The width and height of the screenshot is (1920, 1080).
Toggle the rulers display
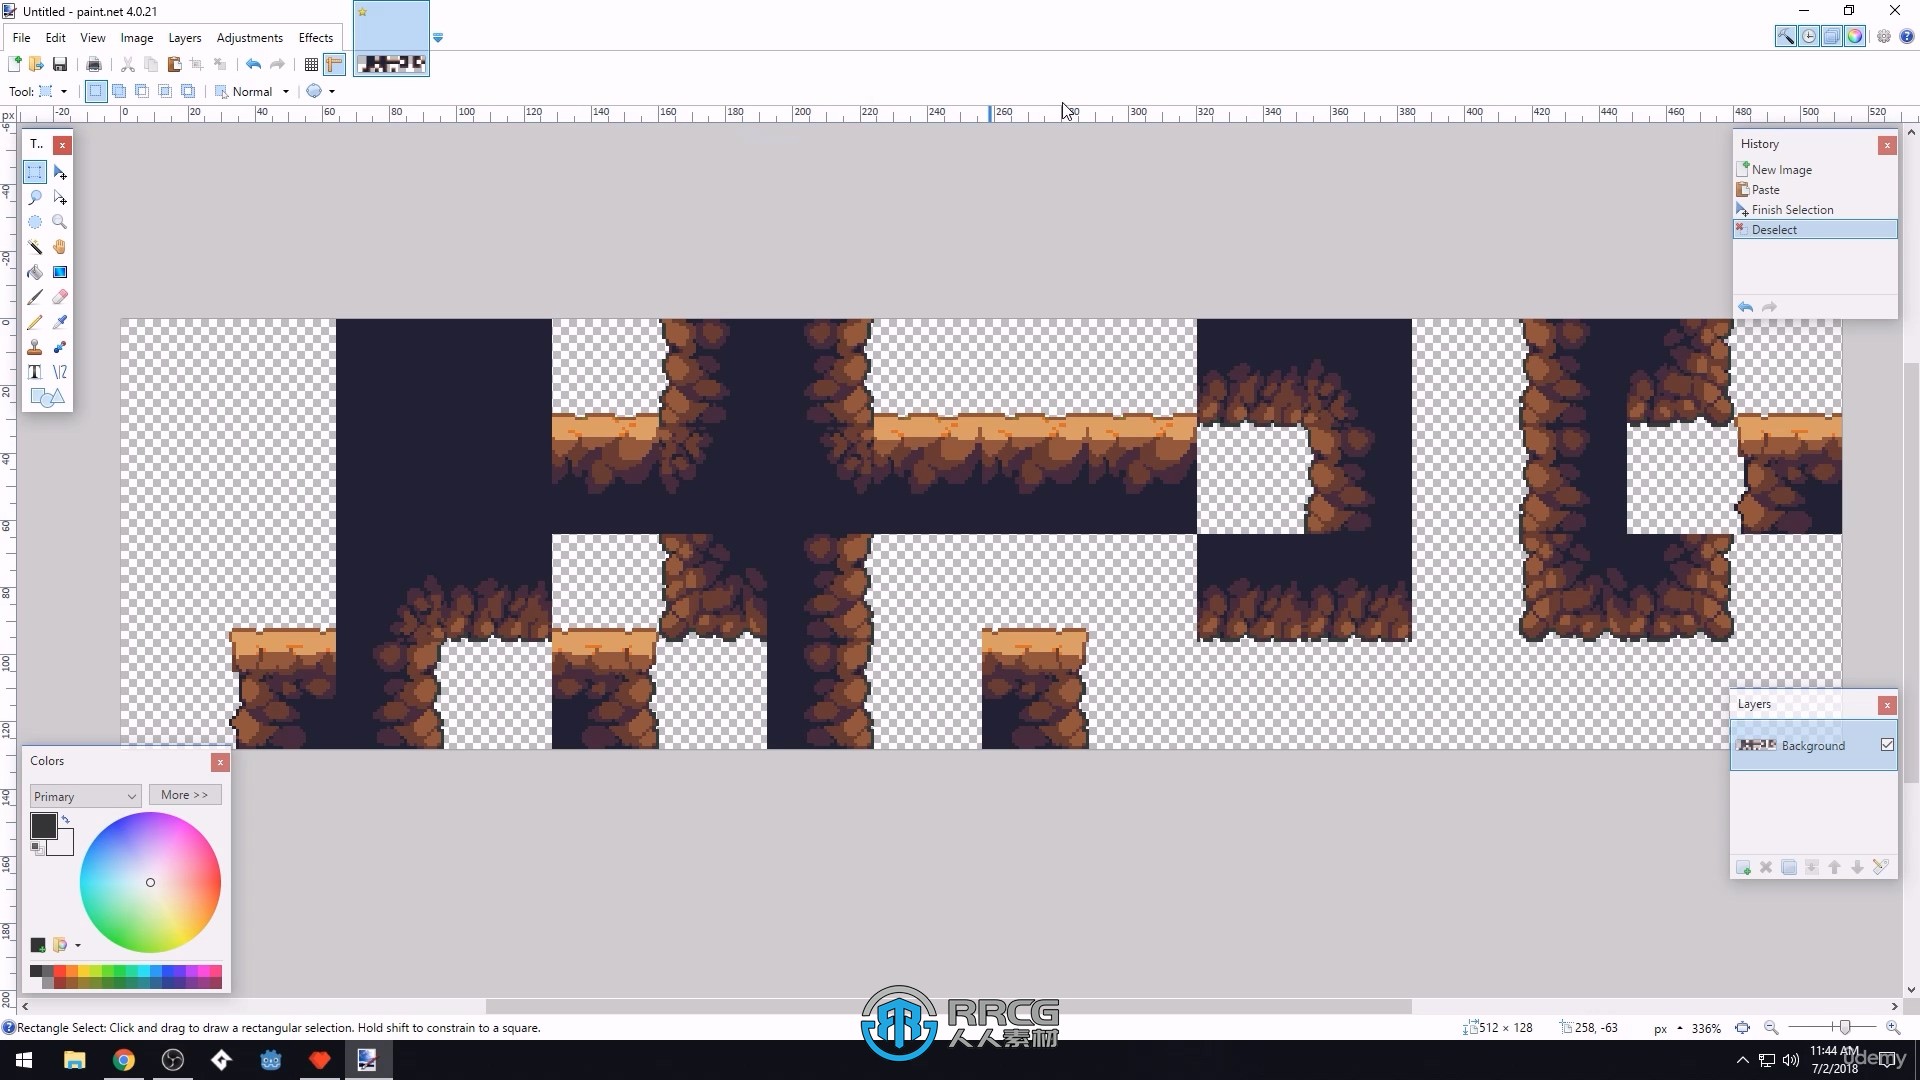coord(334,64)
